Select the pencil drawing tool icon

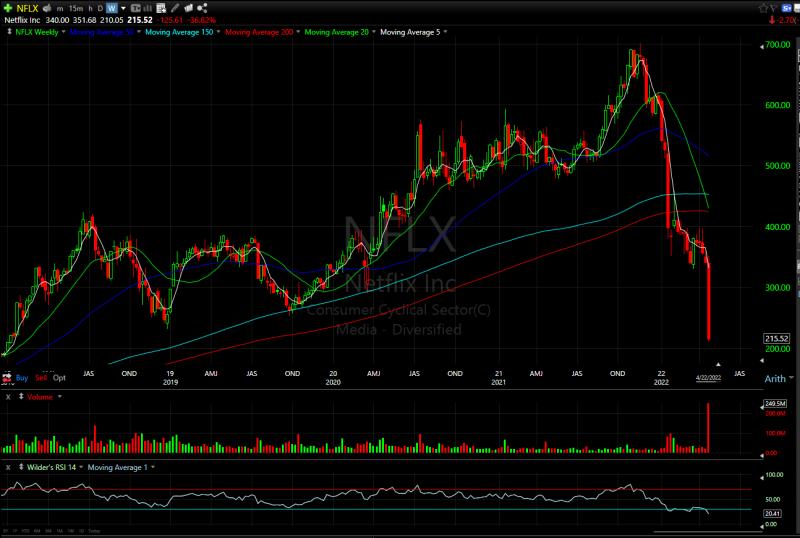[x=175, y=8]
